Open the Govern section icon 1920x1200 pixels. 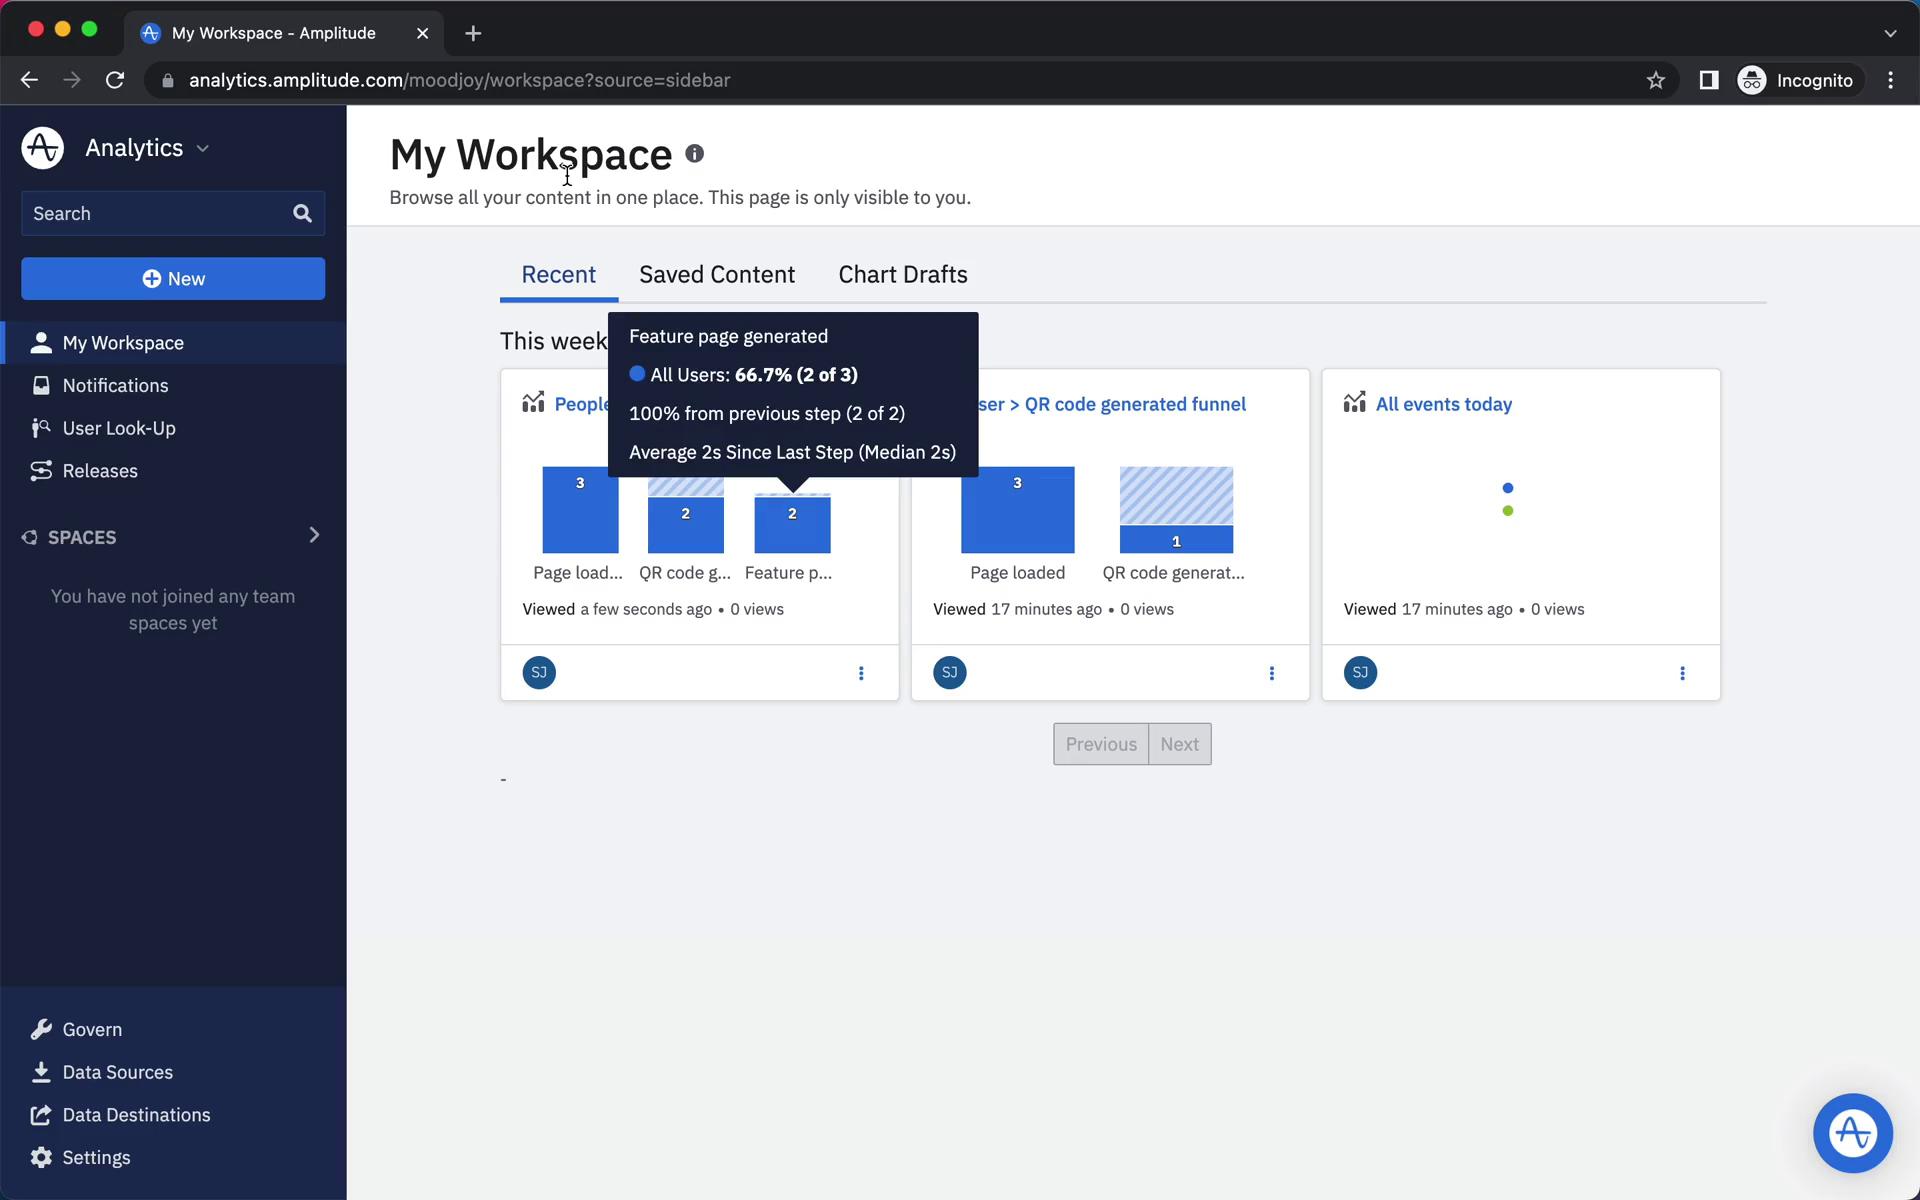pyautogui.click(x=40, y=1029)
